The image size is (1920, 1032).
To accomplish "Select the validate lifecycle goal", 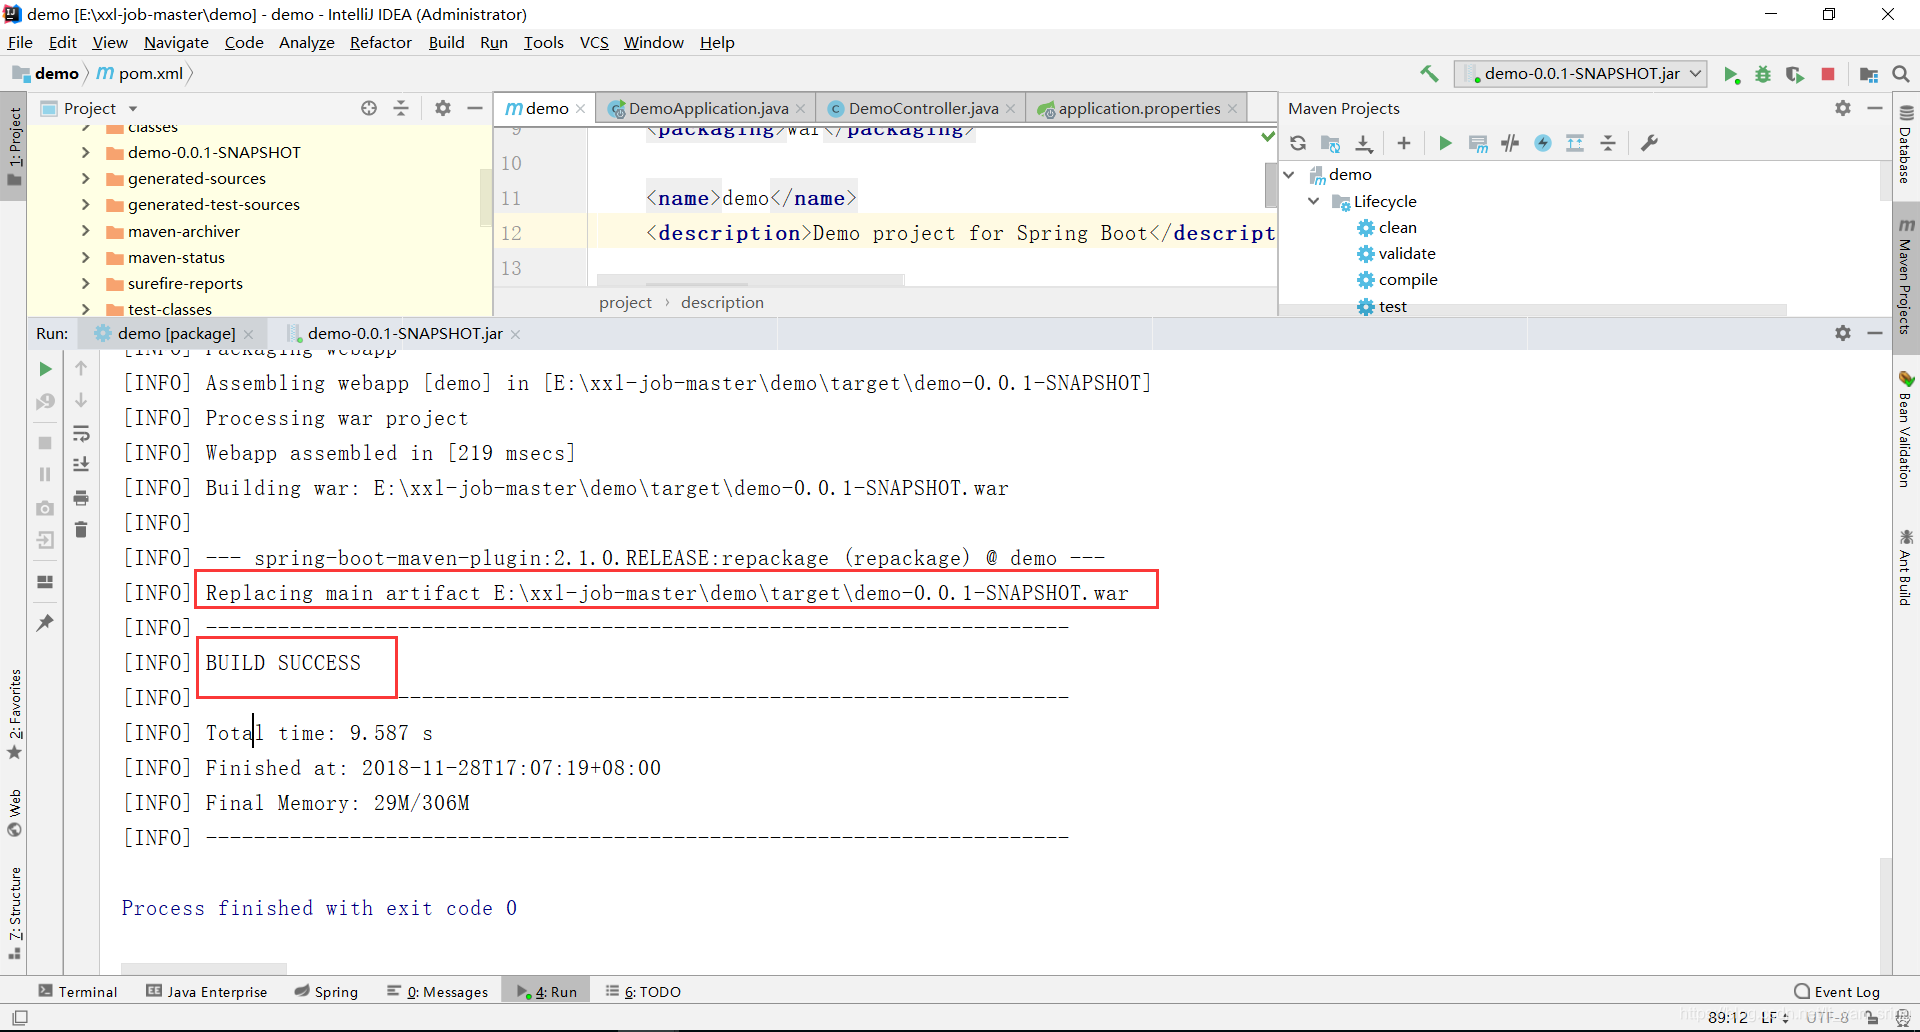I will click(1396, 254).
